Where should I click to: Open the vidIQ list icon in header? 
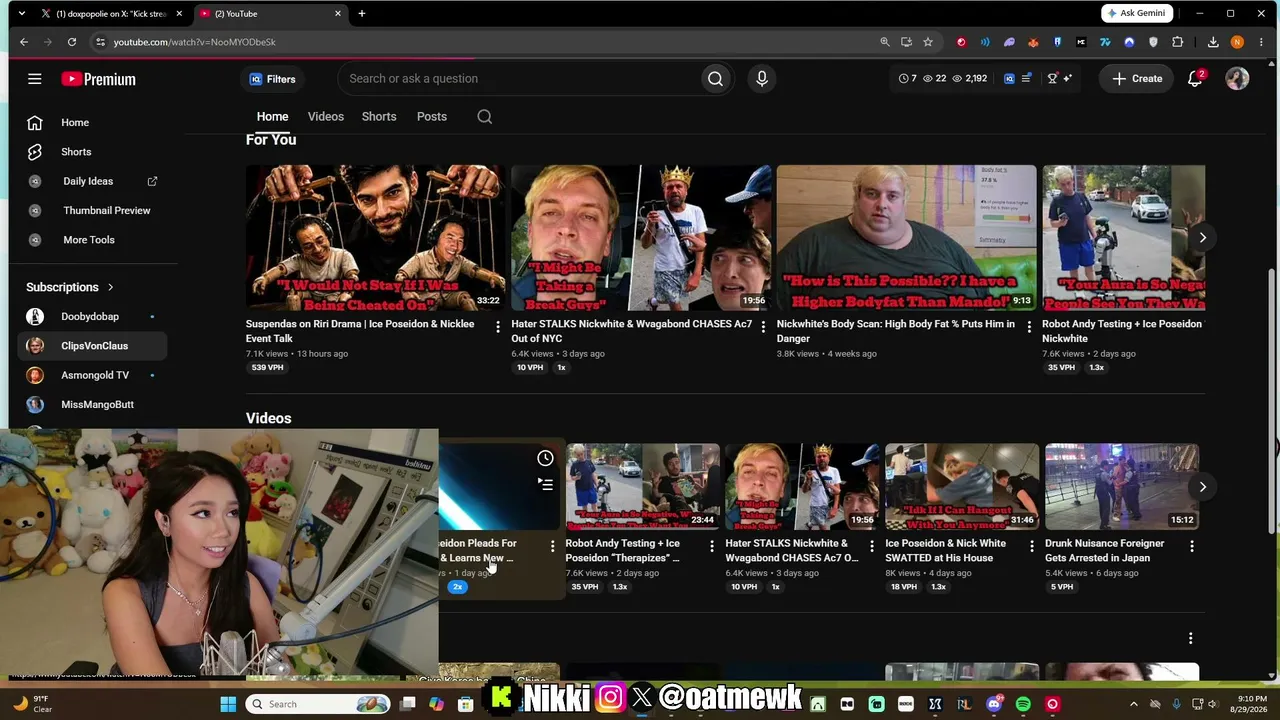[1026, 79]
